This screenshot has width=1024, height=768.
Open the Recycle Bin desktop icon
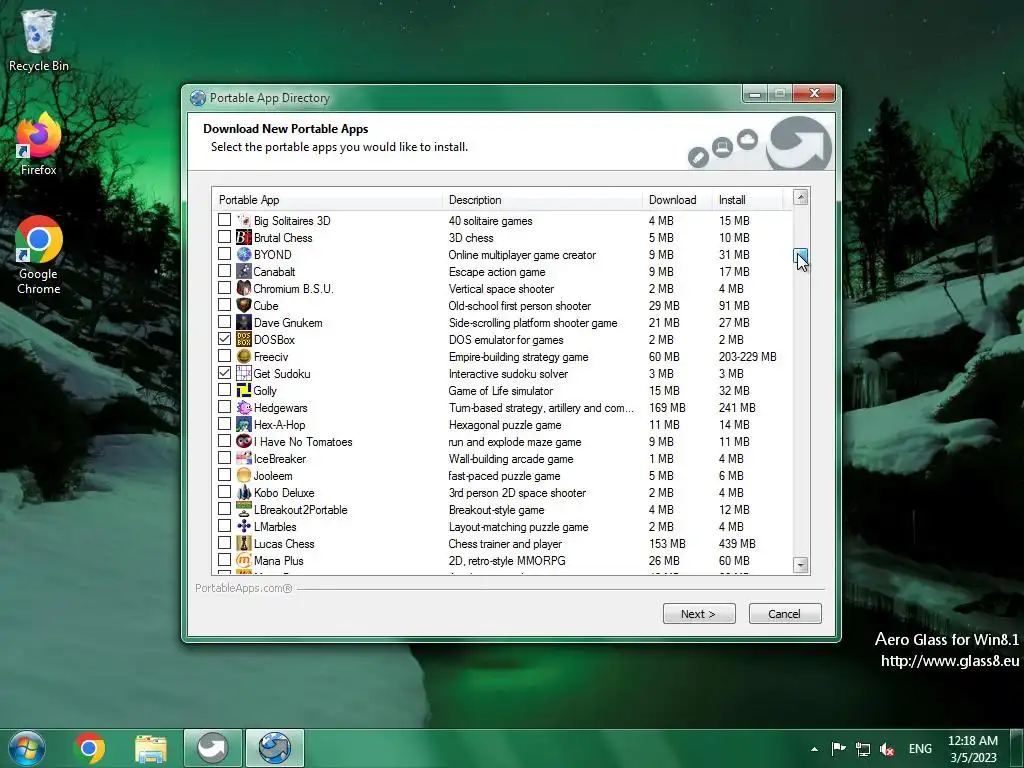pos(39,40)
